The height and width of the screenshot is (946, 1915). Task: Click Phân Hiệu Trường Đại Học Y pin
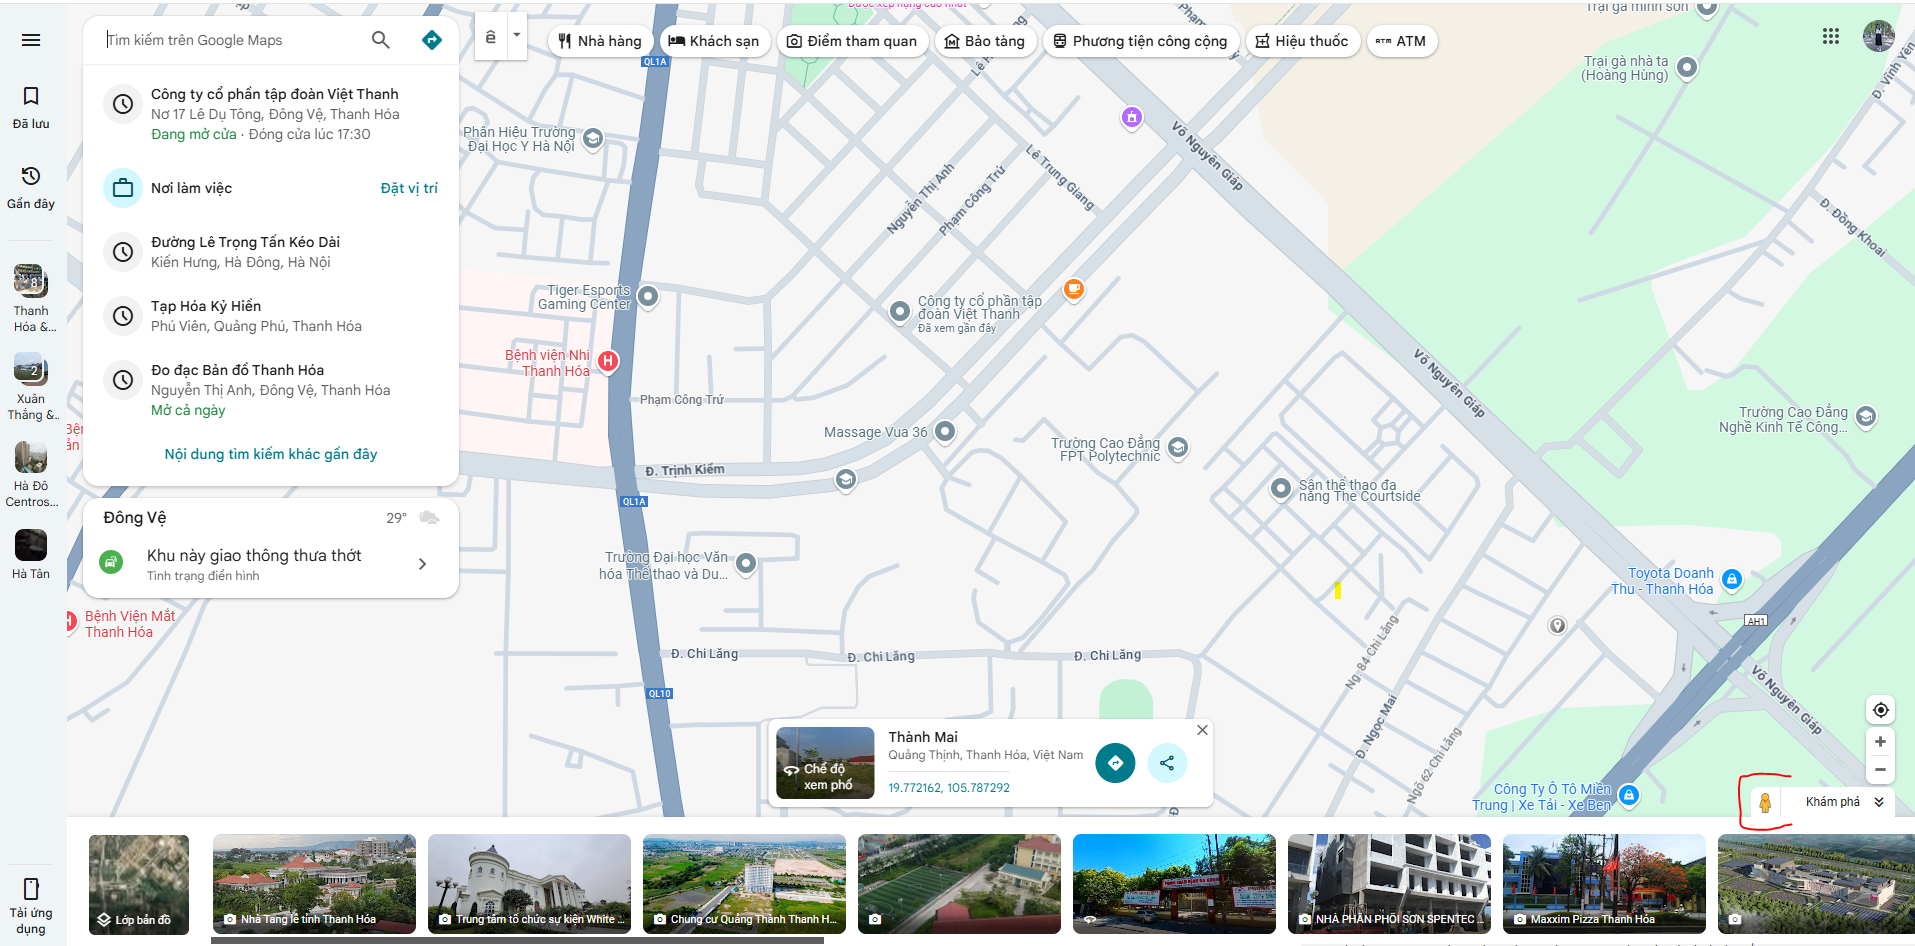pos(593,138)
